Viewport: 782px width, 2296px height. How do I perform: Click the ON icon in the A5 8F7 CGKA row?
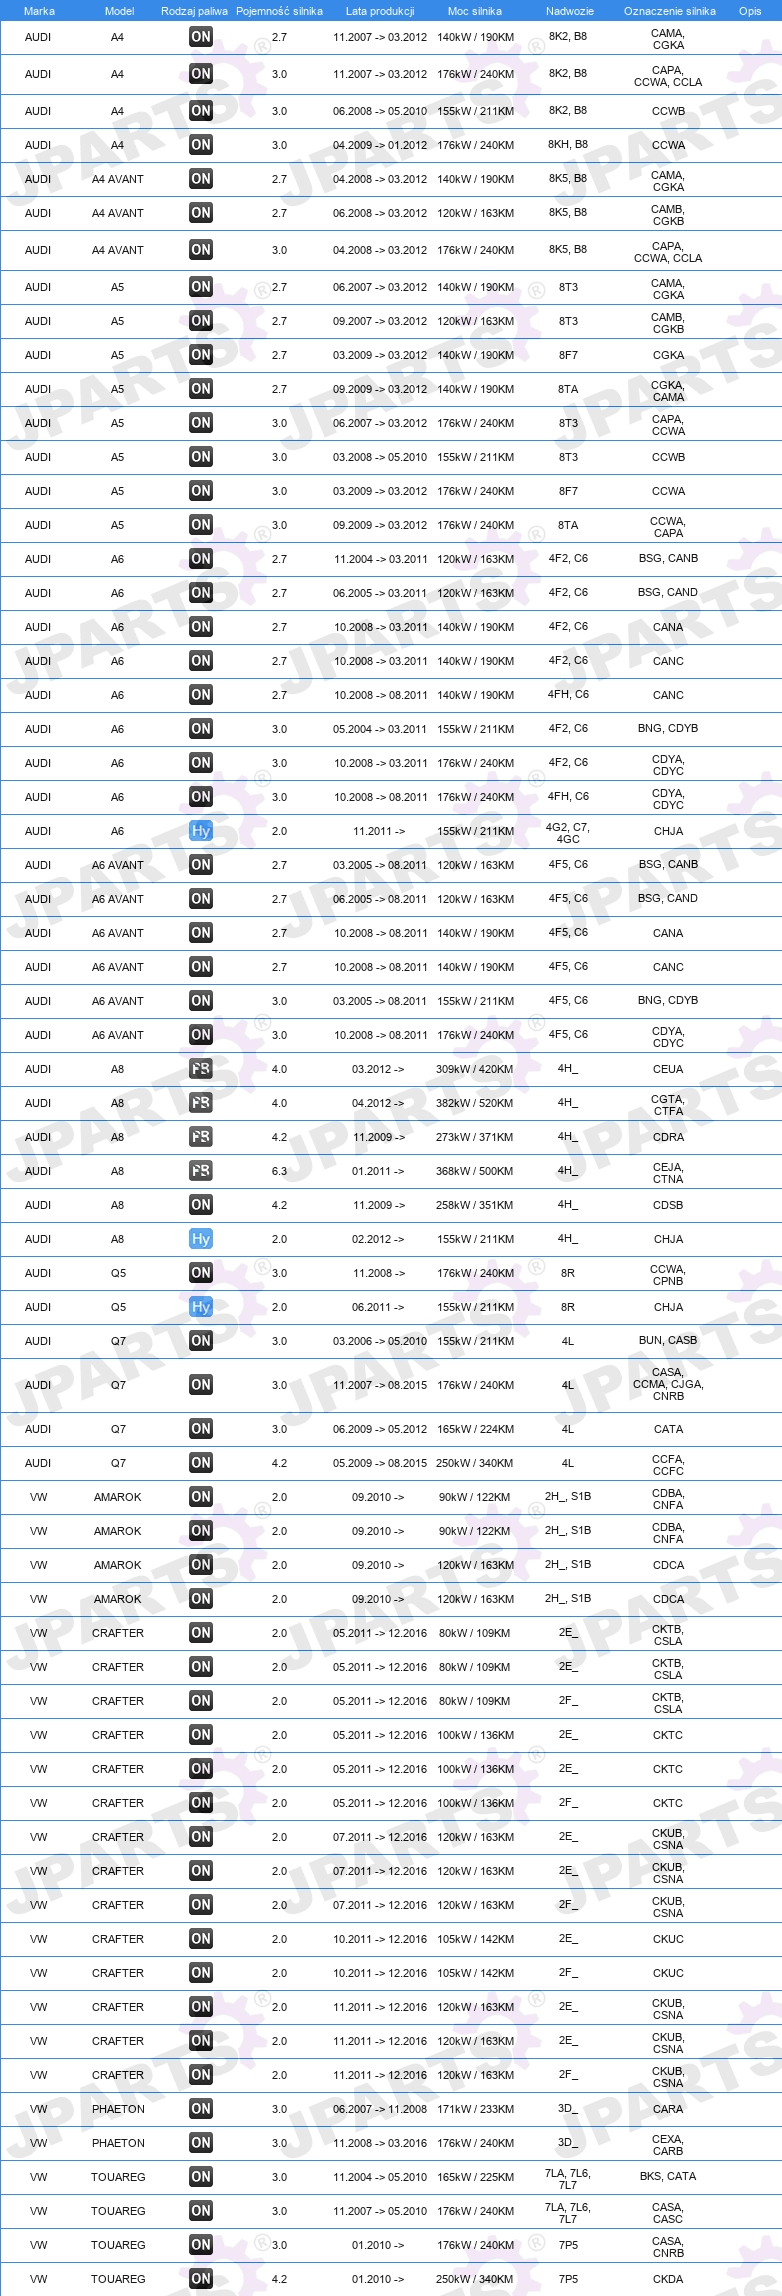point(201,355)
